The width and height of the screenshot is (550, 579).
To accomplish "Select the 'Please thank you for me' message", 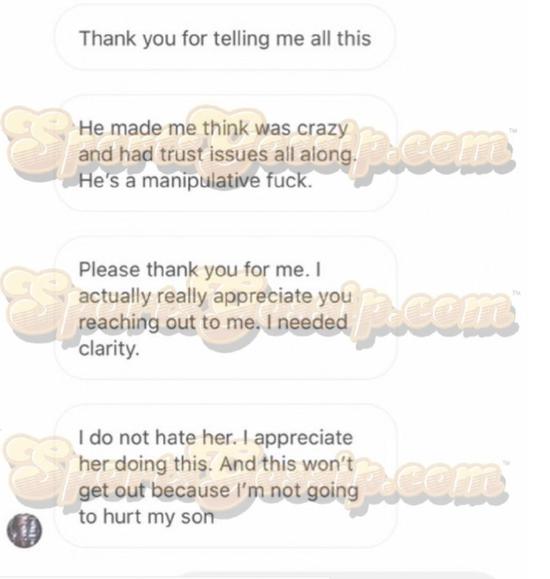I will click(x=226, y=308).
